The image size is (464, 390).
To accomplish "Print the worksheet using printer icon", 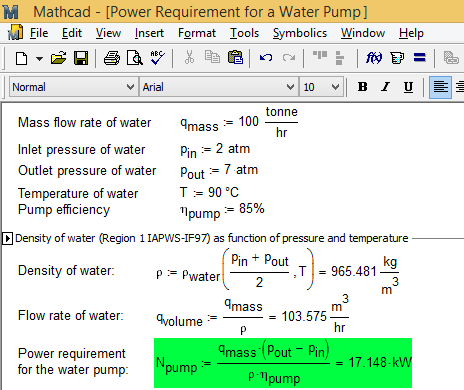I will (112, 58).
